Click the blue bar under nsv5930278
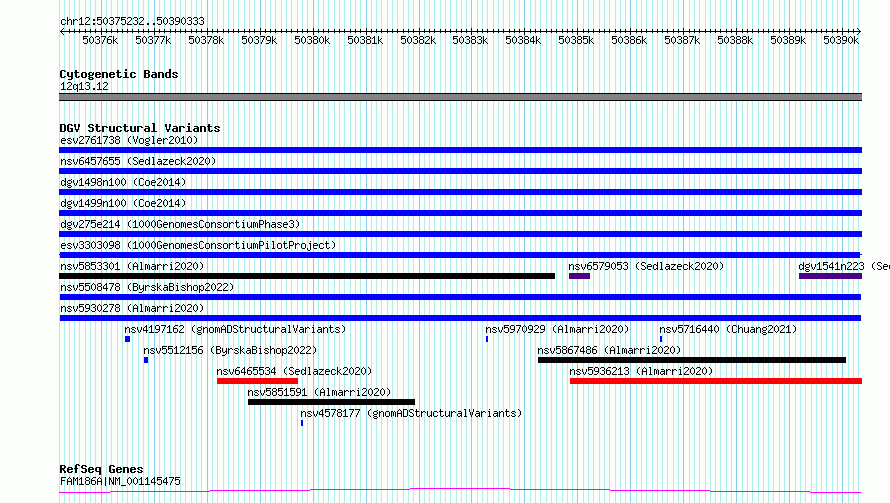The width and height of the screenshot is (890, 503). [460, 318]
